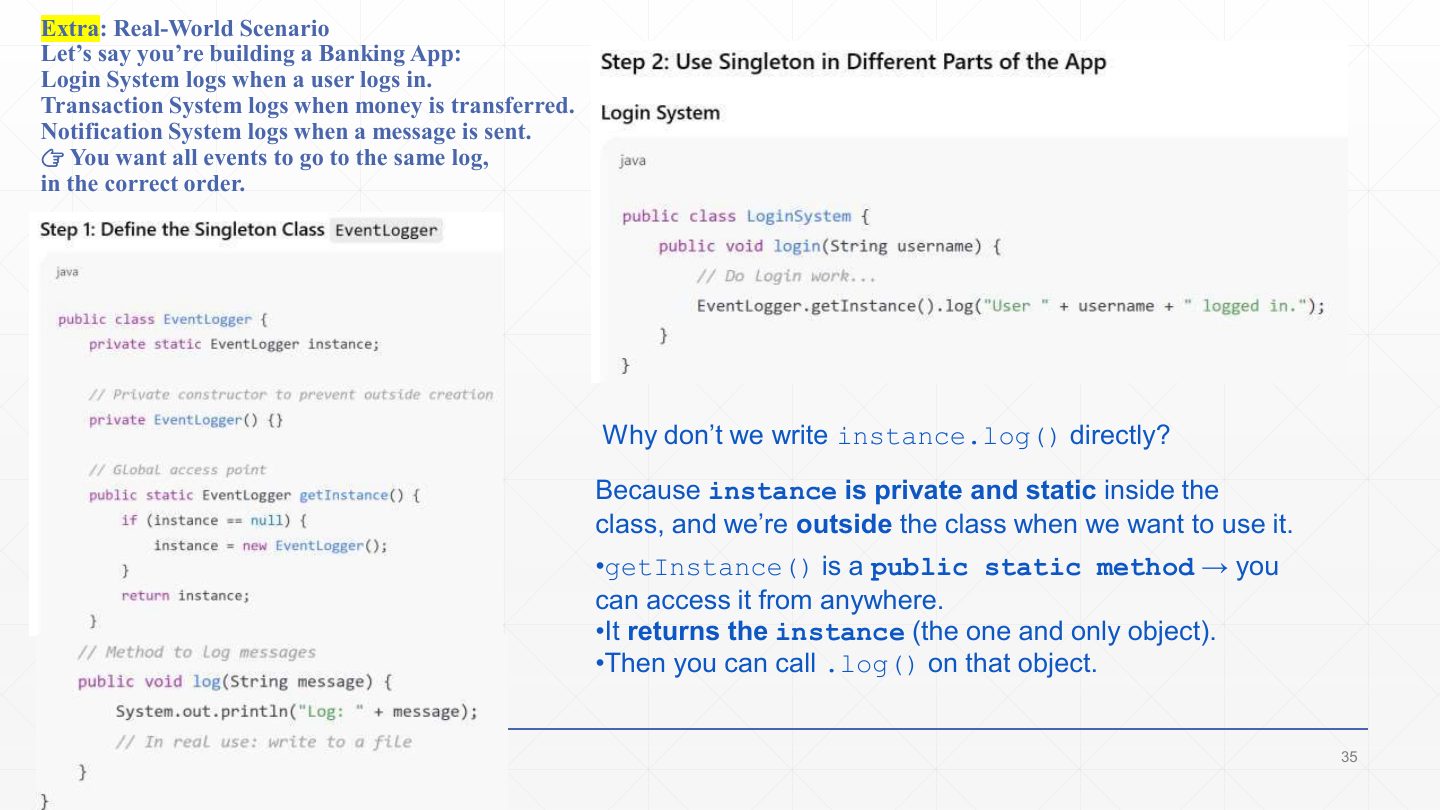Click the line "return instance;"
1440x810 pixels.
pos(185,596)
